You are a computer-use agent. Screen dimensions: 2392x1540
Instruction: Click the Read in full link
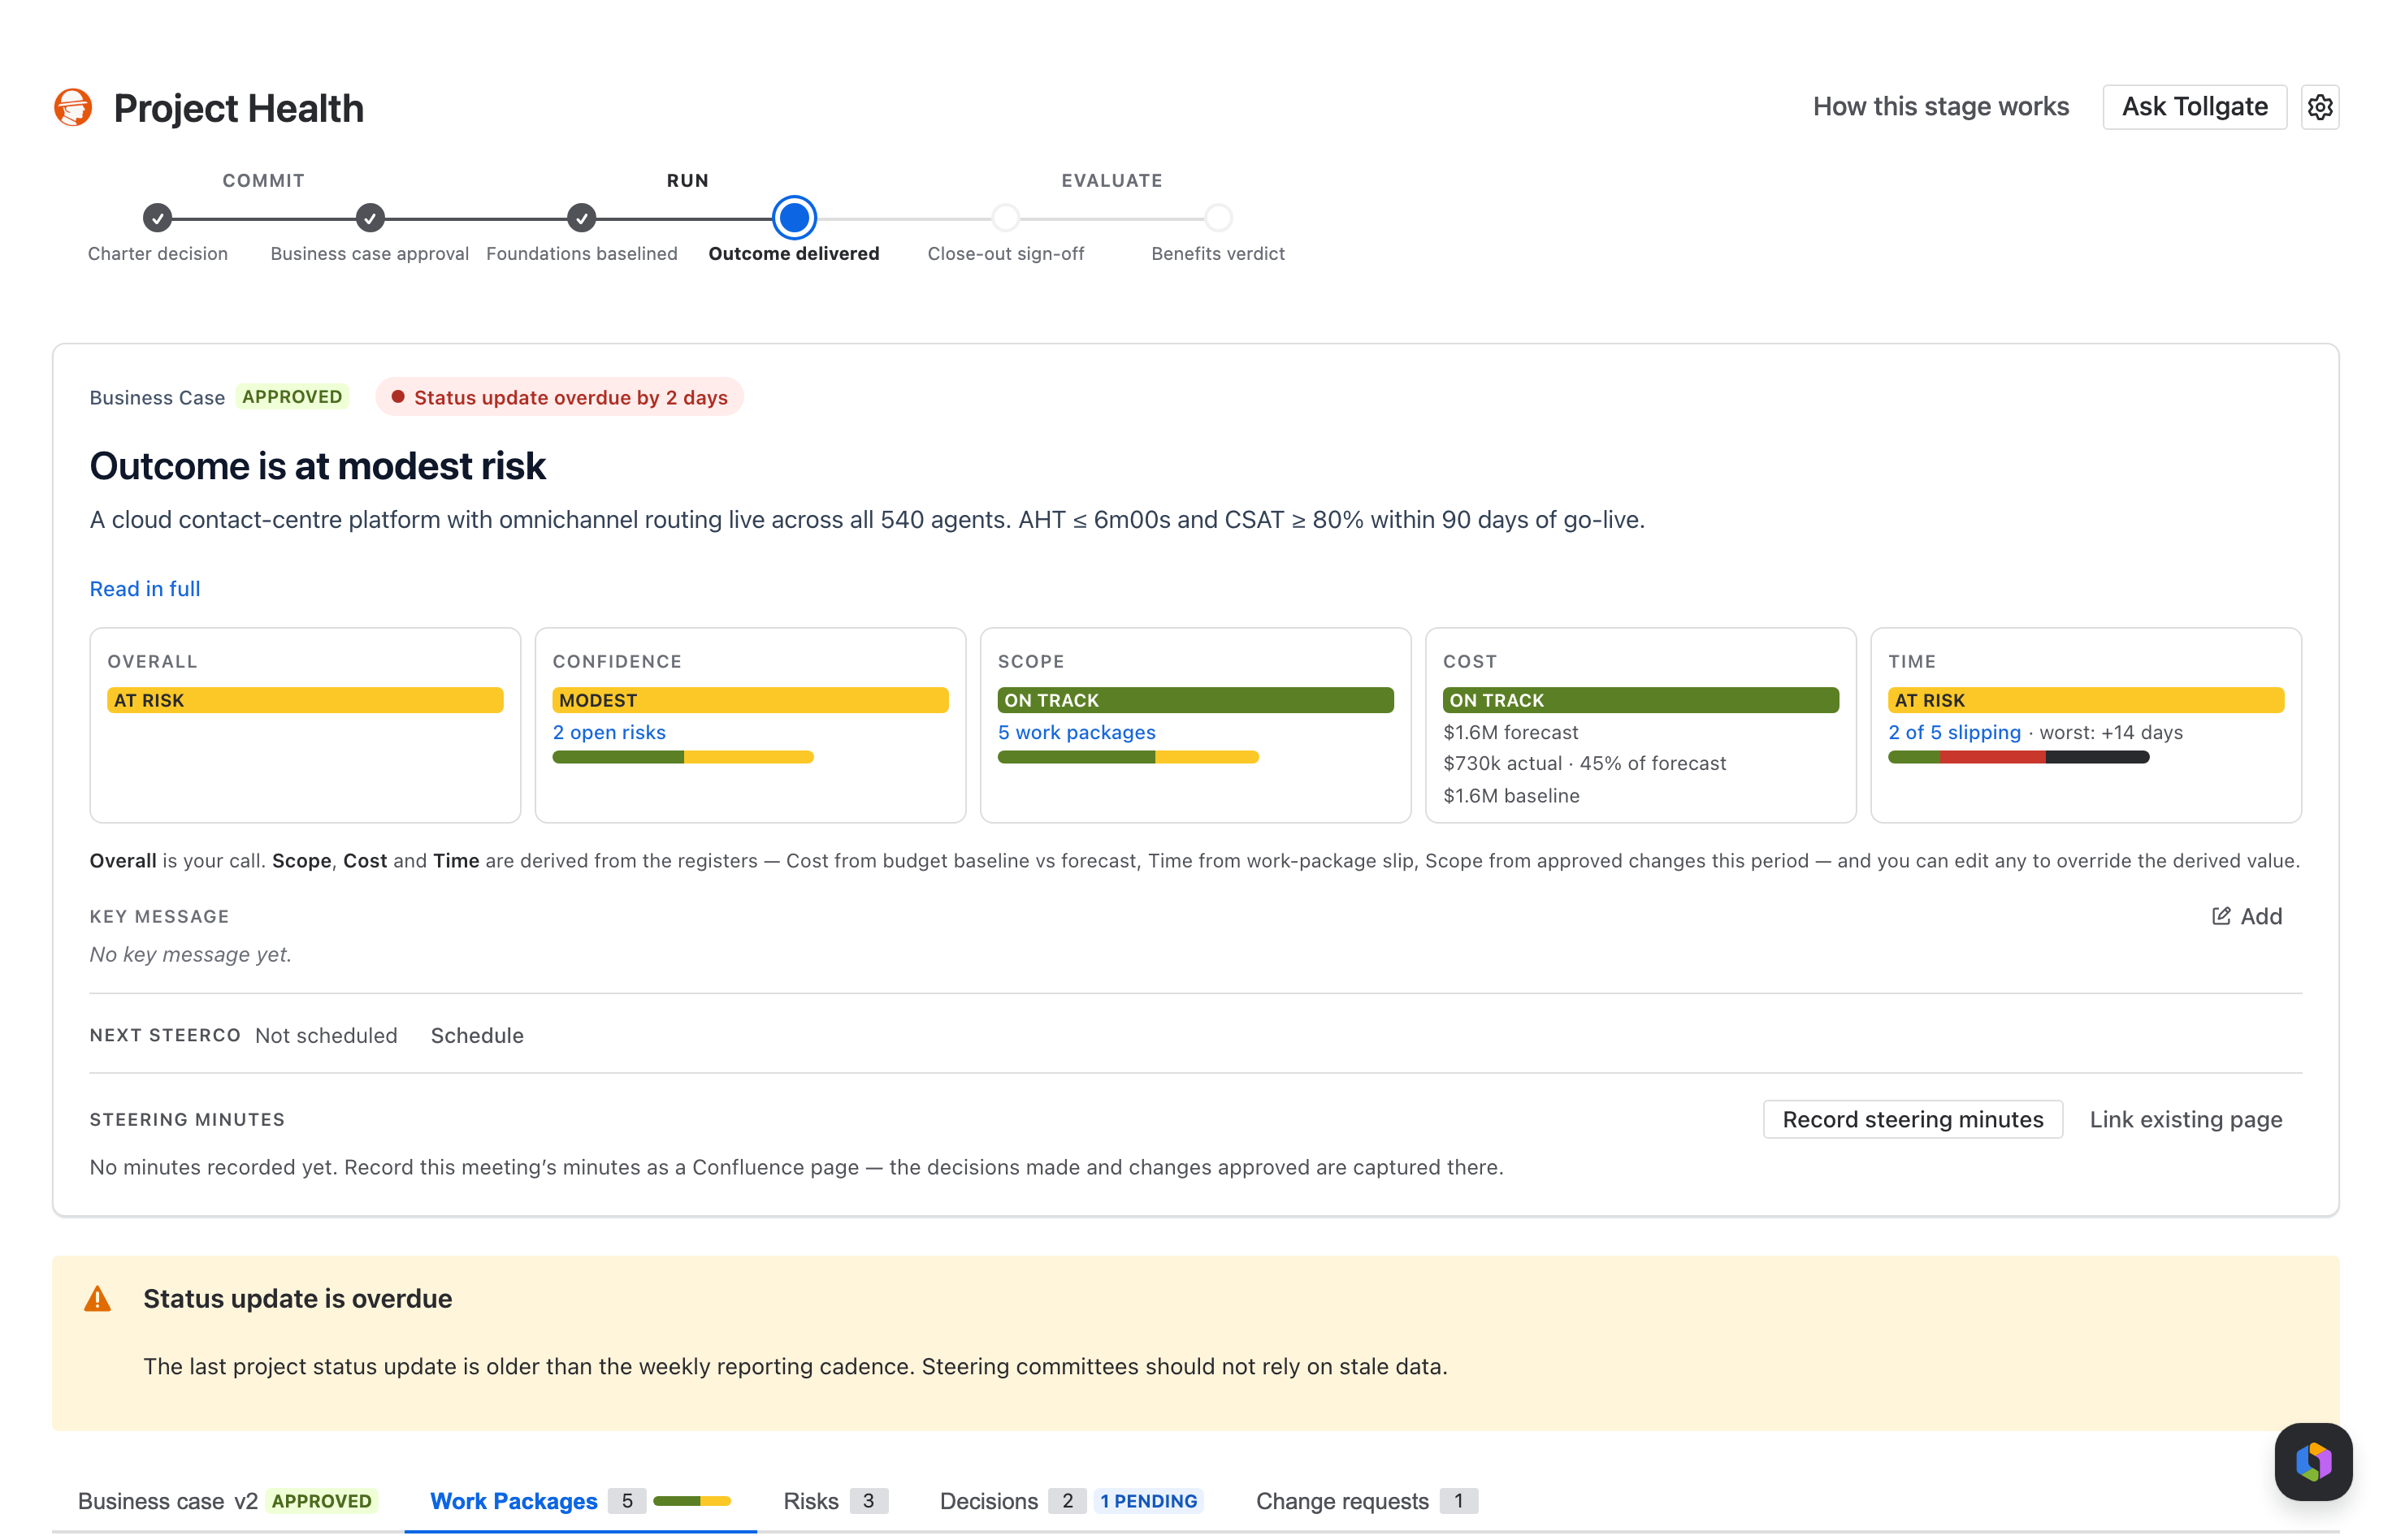[145, 589]
